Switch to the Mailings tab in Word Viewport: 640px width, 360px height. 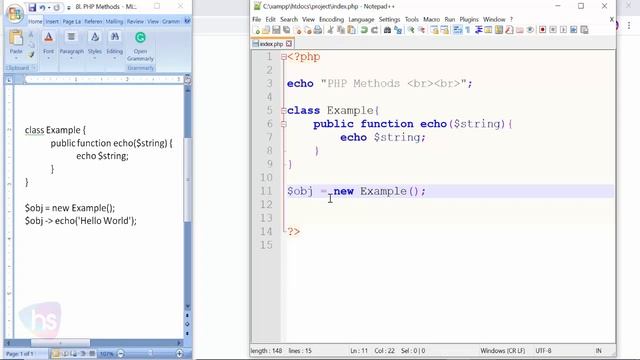click(x=114, y=22)
